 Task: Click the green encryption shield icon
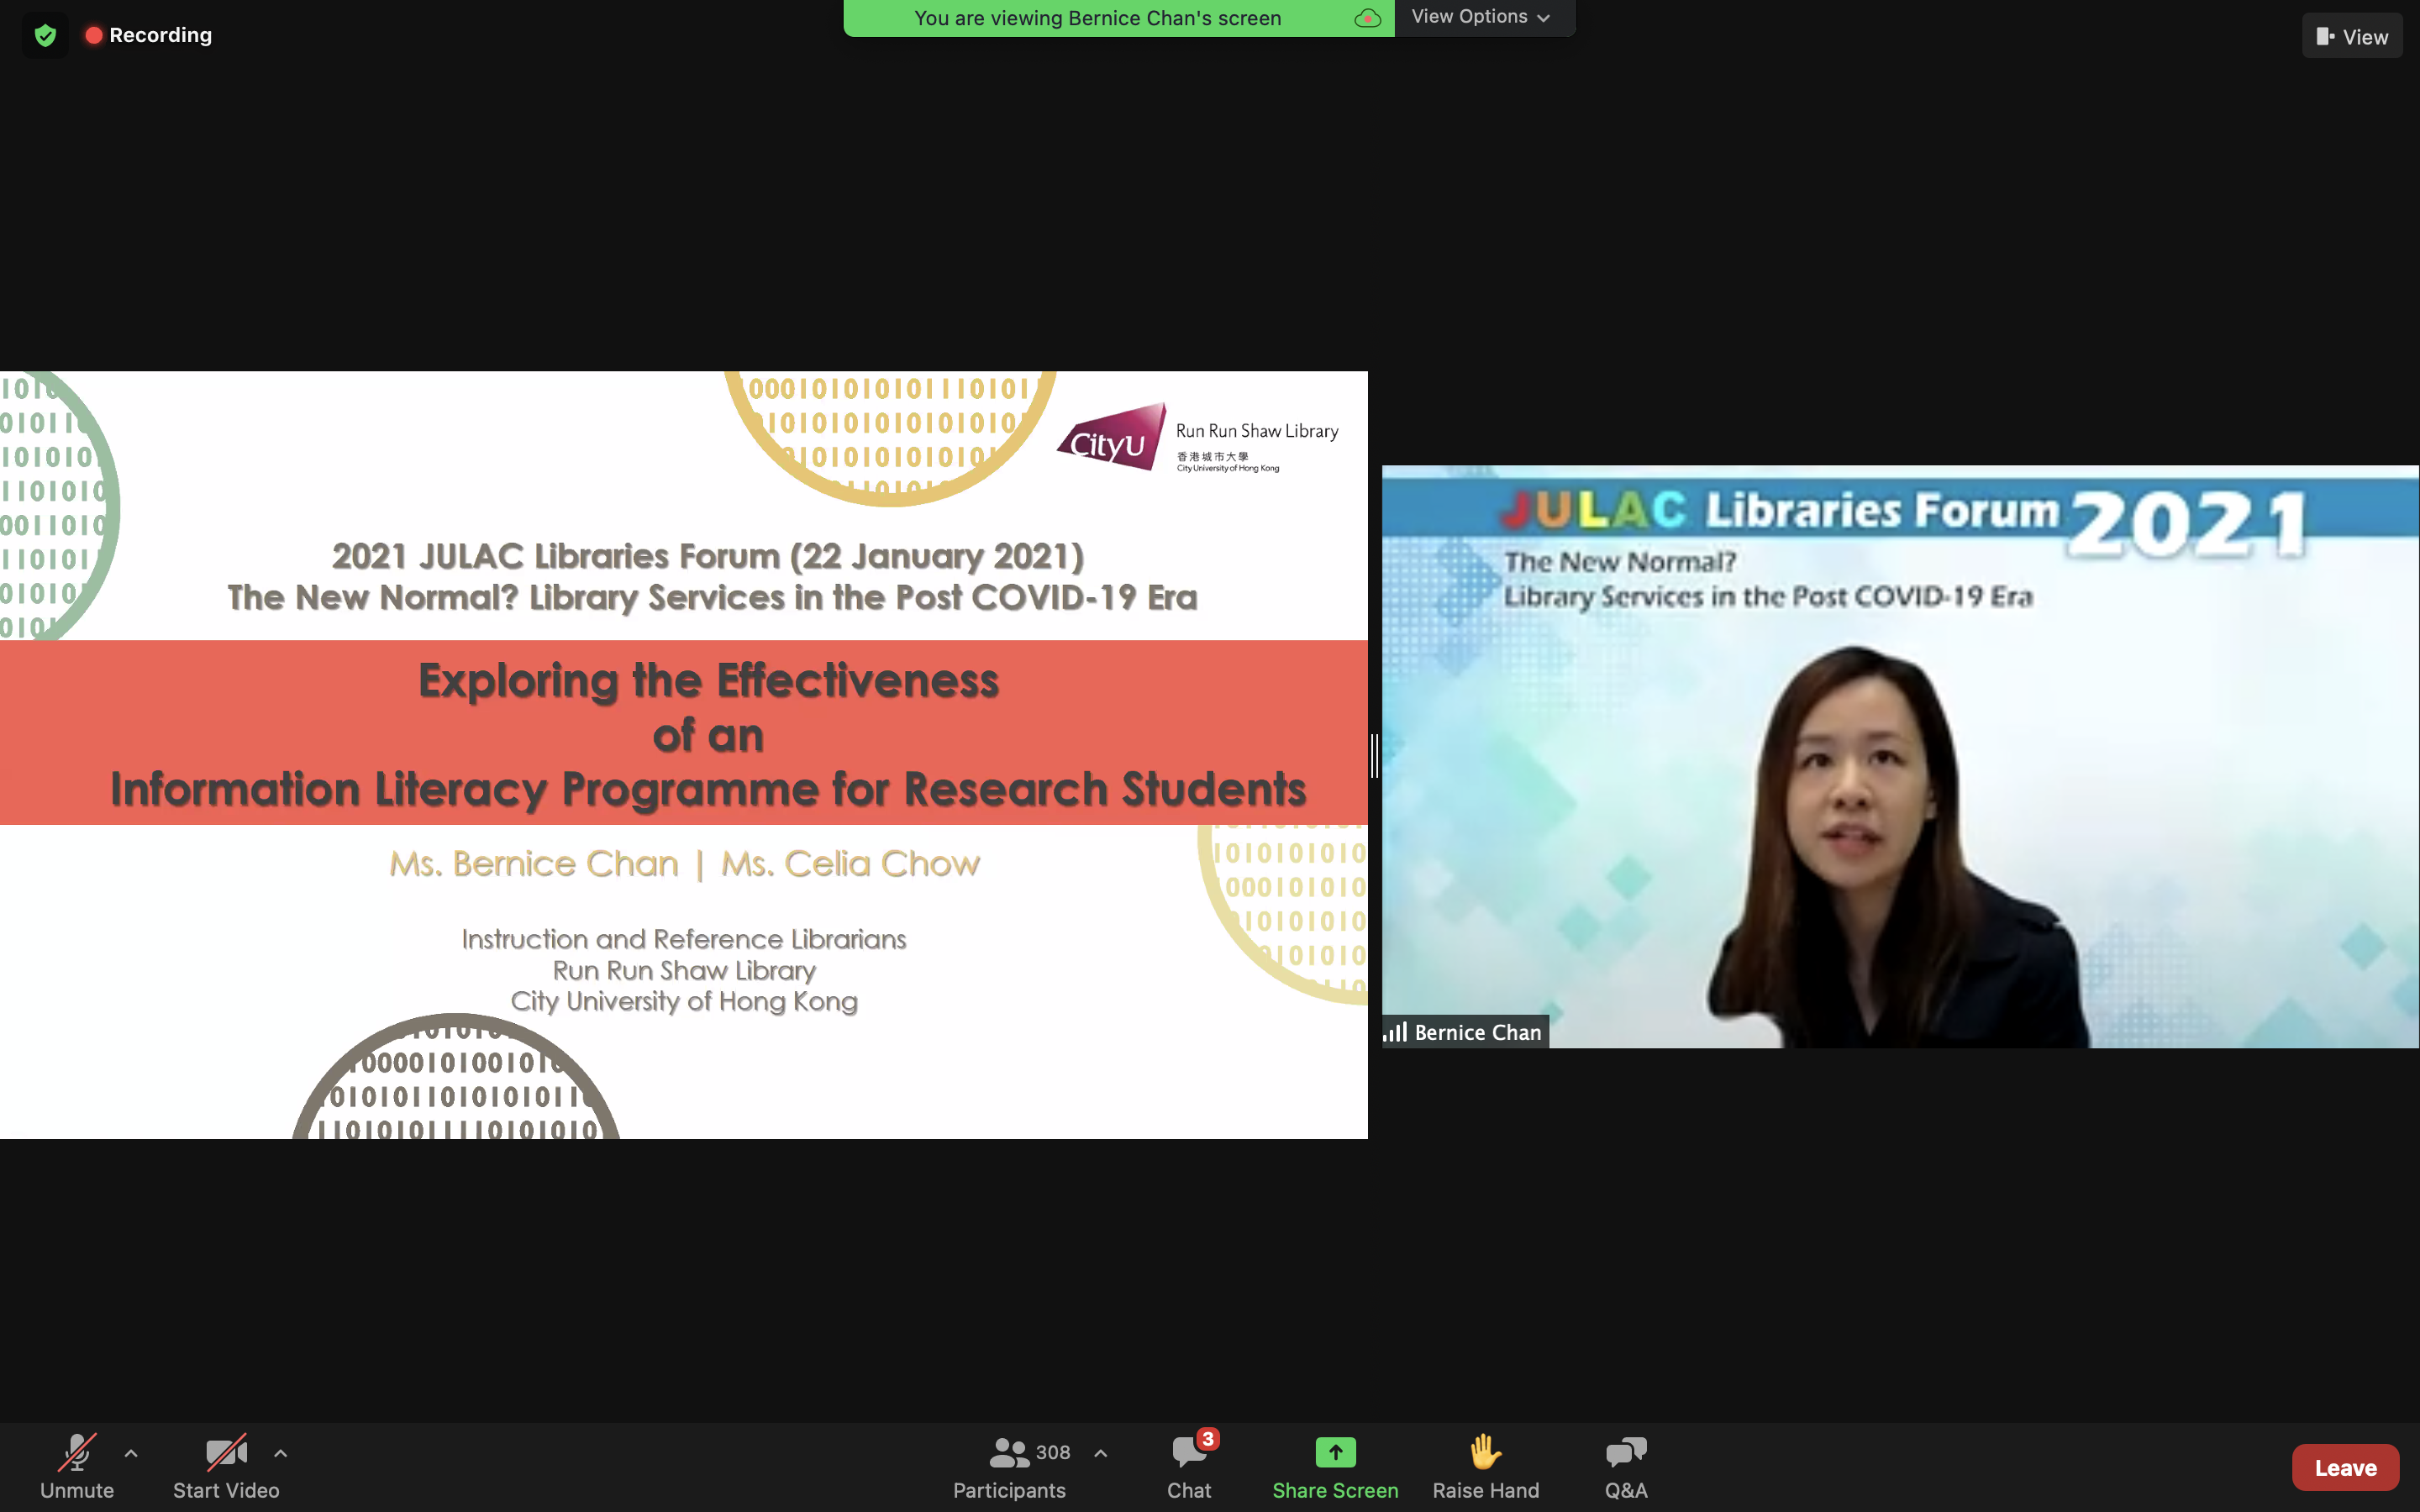point(45,36)
